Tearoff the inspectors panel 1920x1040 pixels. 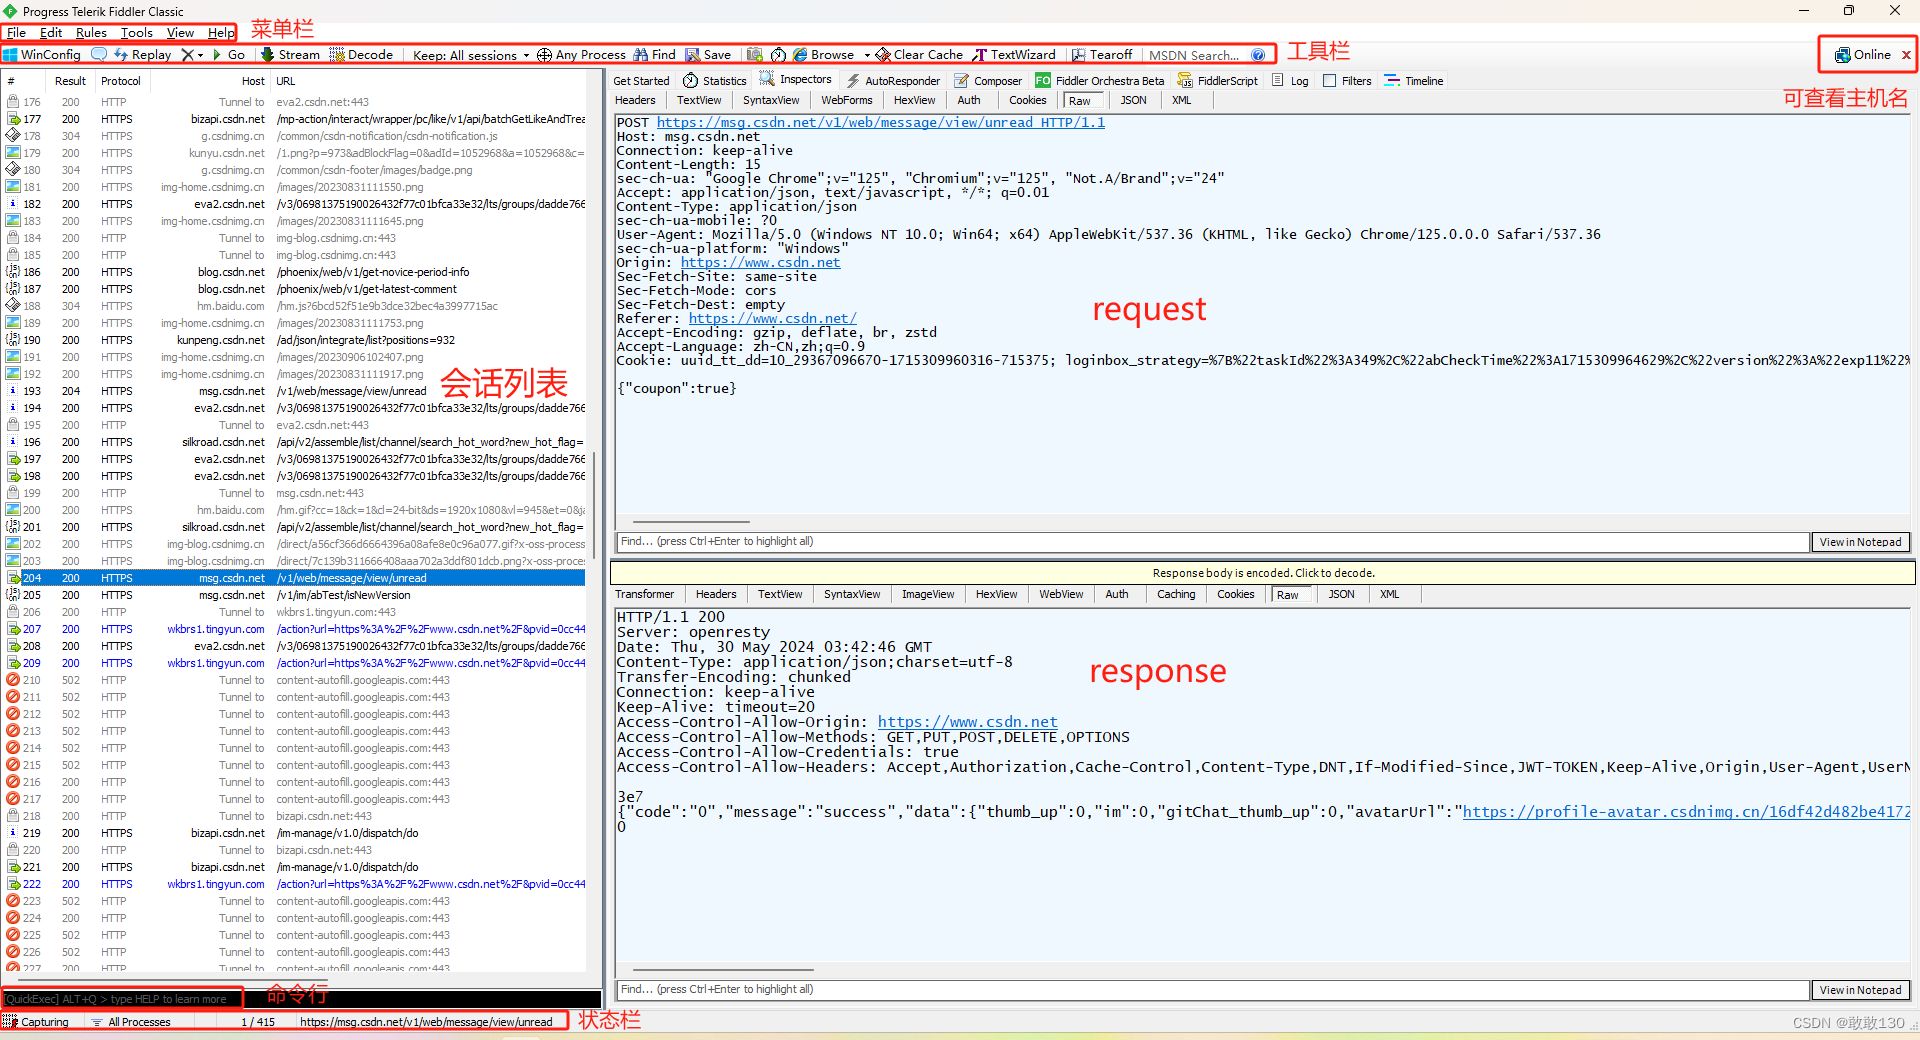1102,55
